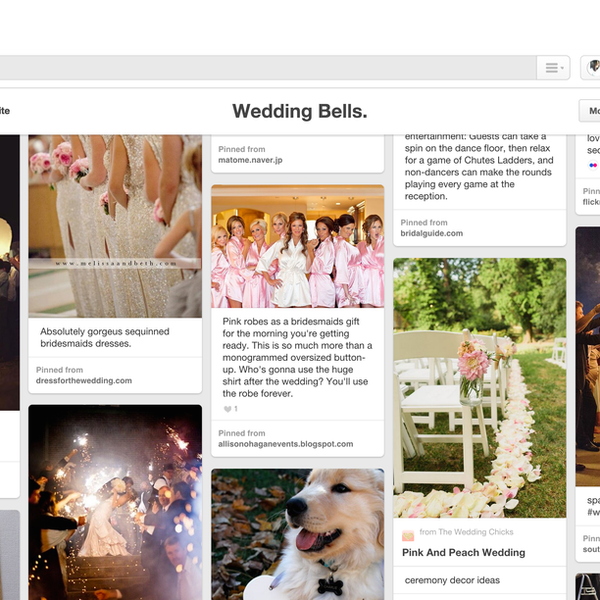This screenshot has height=600, width=600.
Task: Click the Chutes Ladders reception games description
Action: (x=479, y=166)
